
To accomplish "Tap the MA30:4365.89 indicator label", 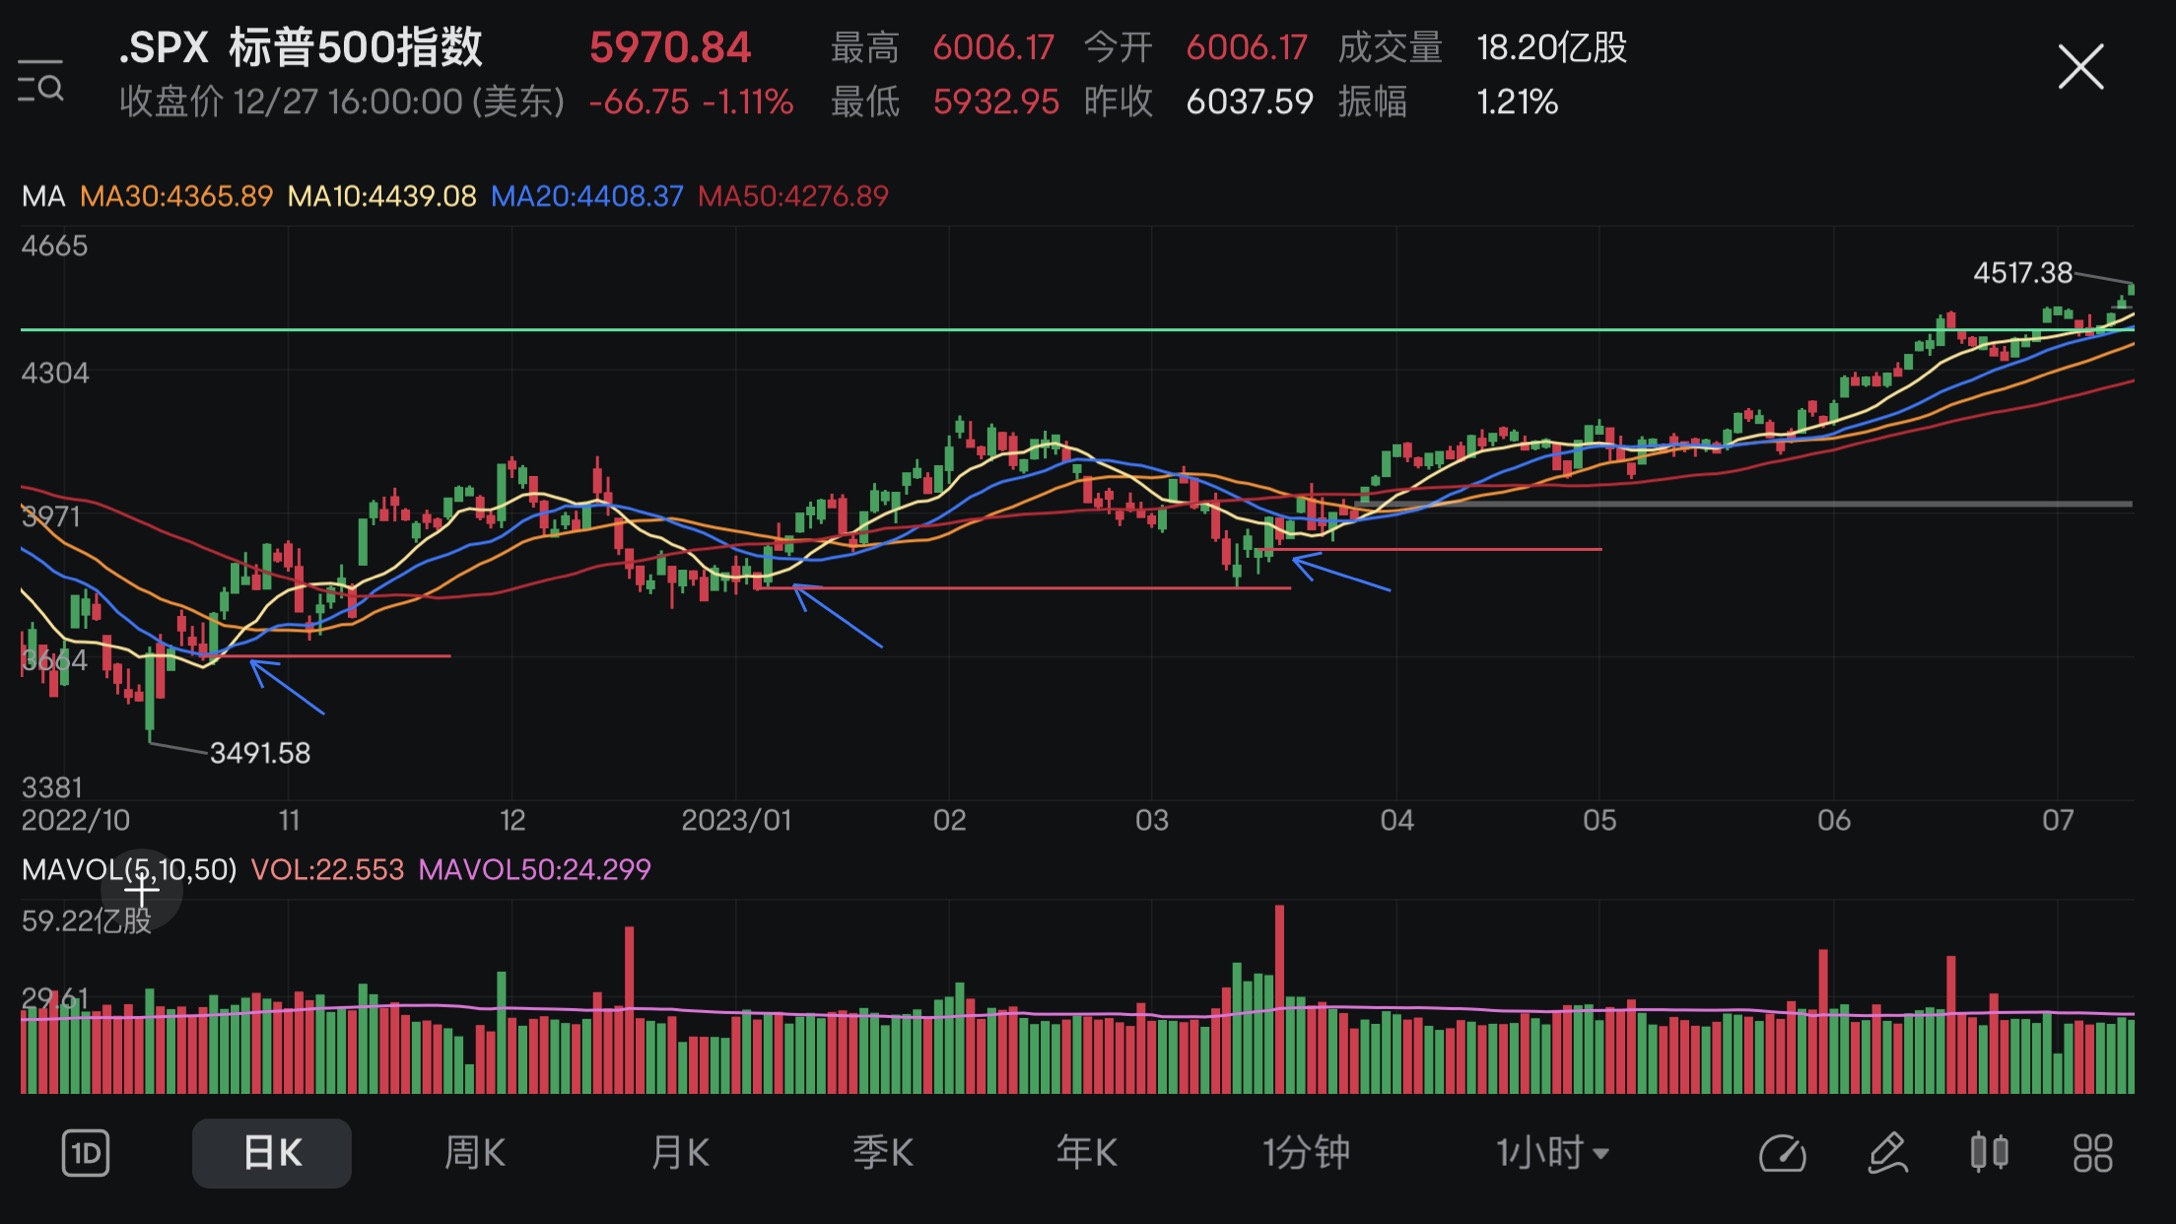I will point(176,196).
